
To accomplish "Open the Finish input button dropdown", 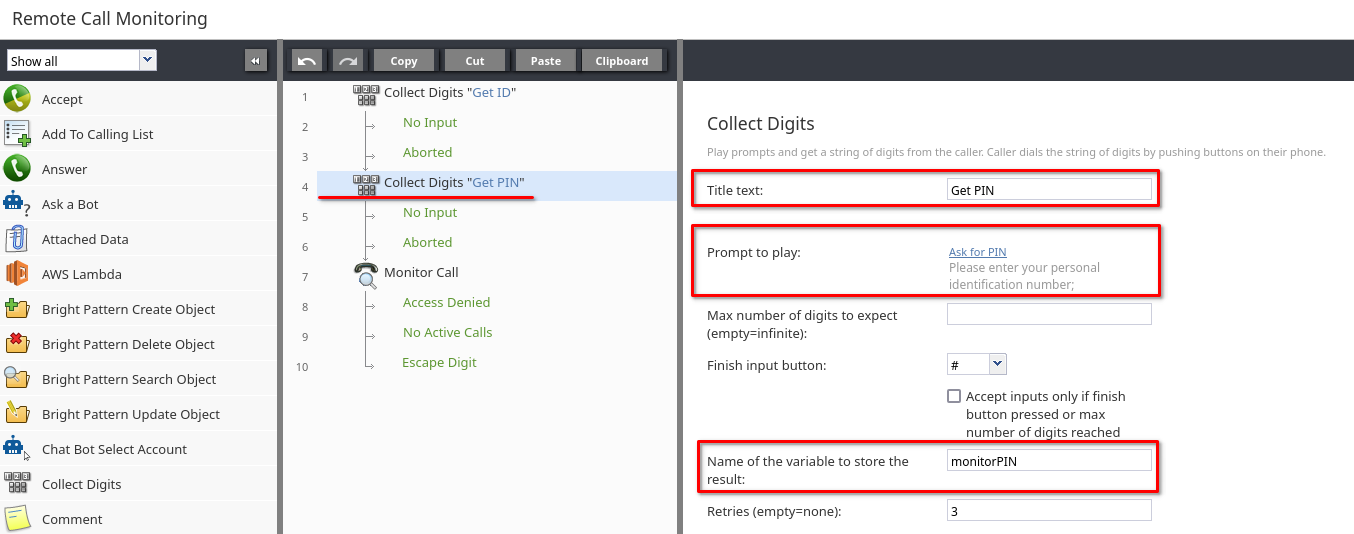I will 977,365.
